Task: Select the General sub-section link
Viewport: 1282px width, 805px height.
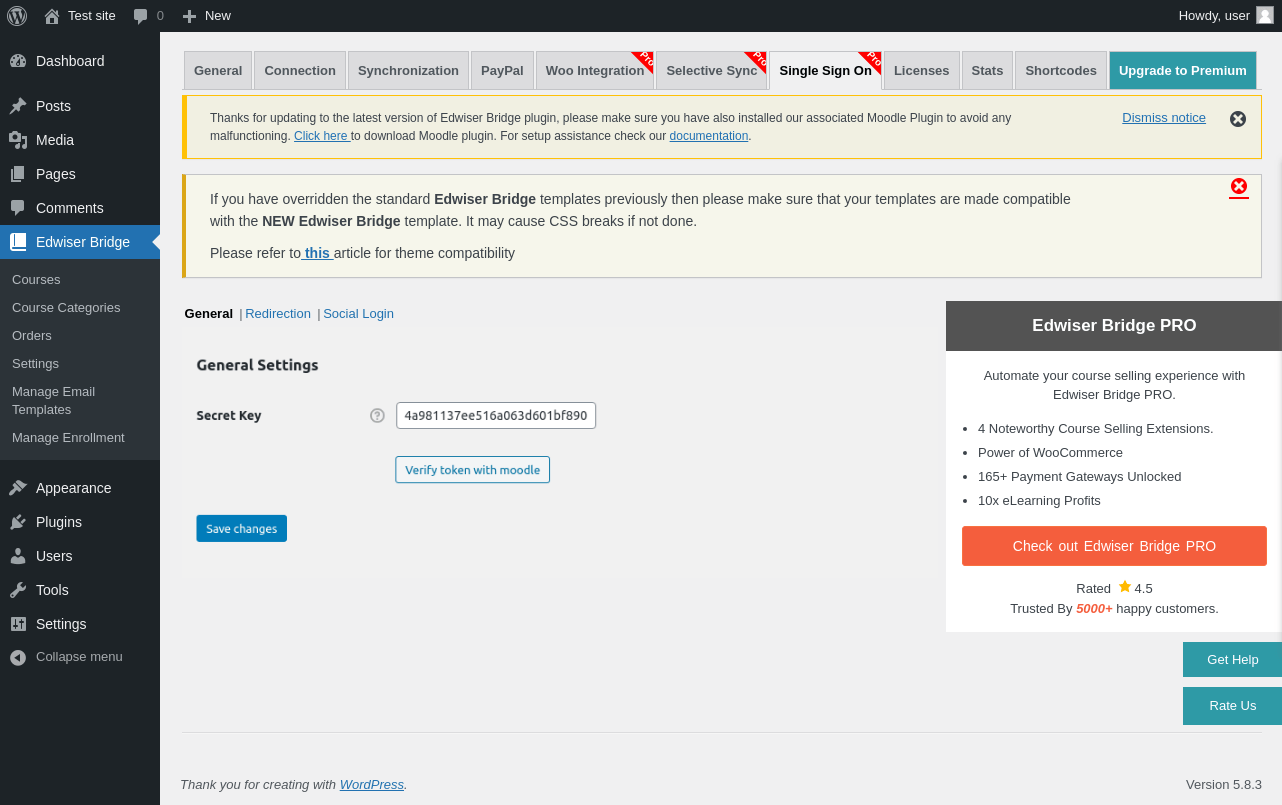Action: coord(209,313)
